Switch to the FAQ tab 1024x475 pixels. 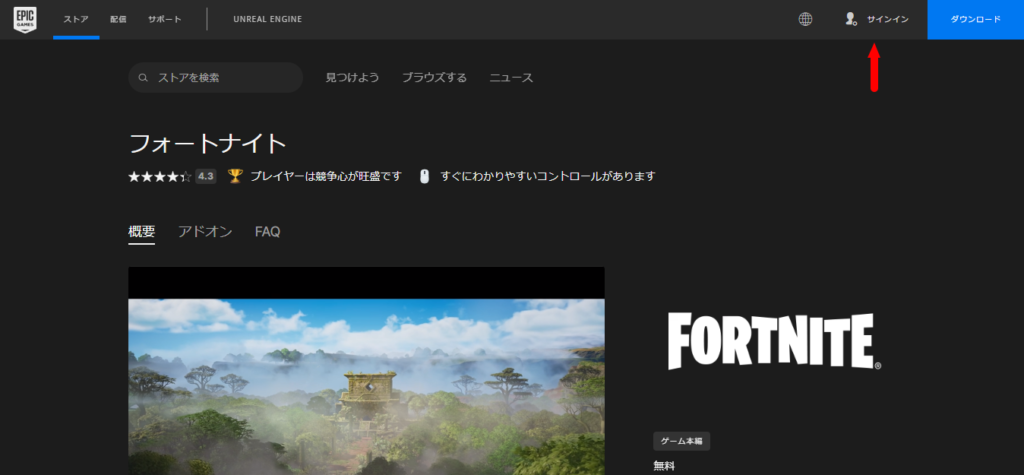(x=268, y=231)
